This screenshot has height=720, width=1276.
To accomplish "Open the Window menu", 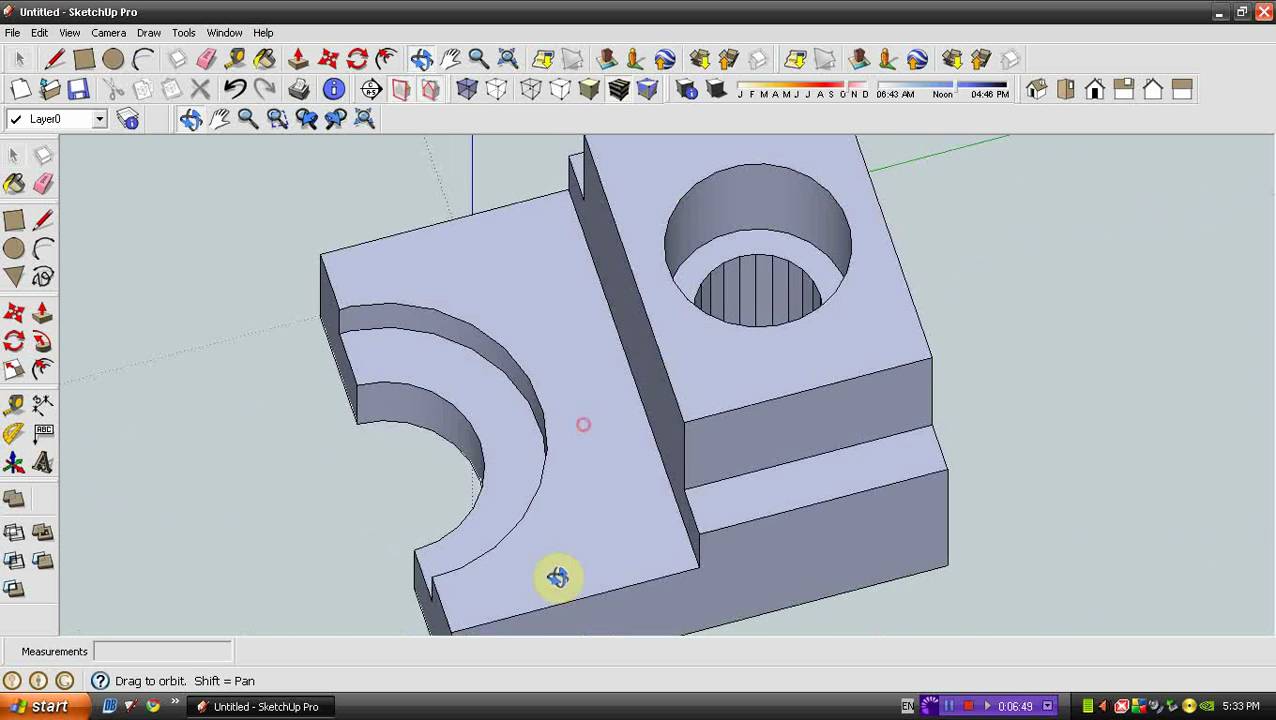I will click(224, 33).
